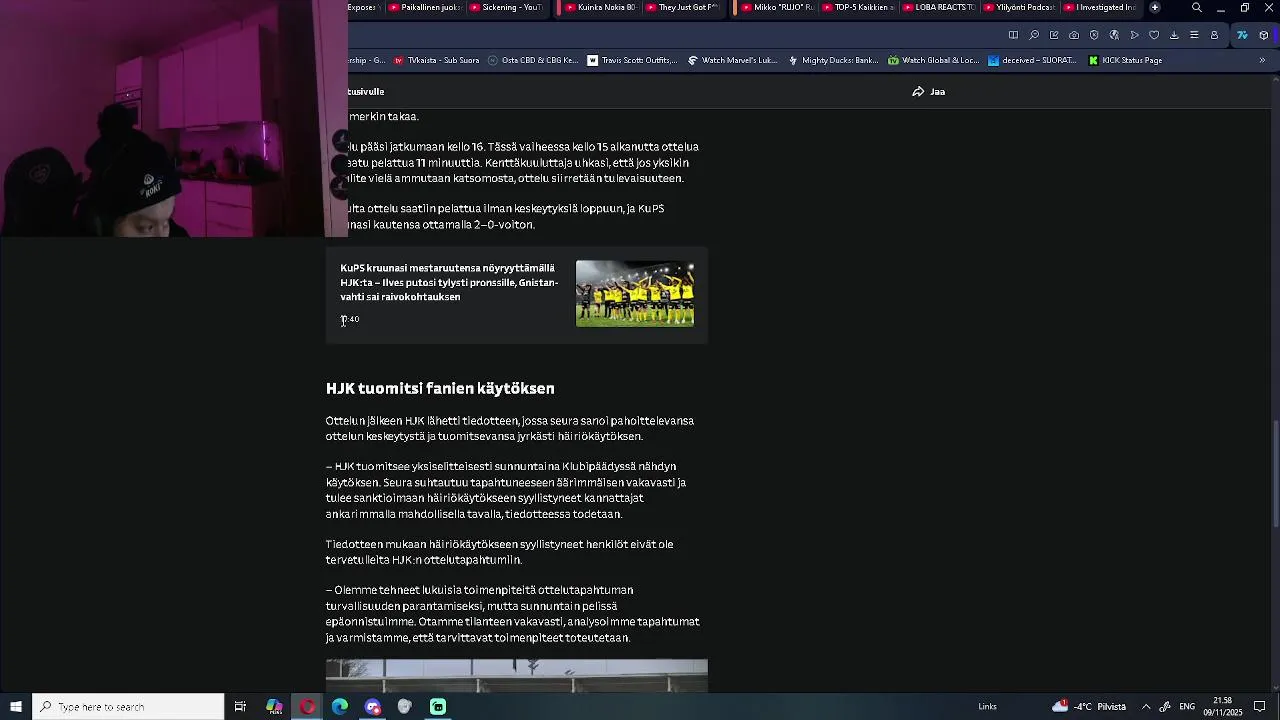Viewport: 1280px width, 720px height.
Task: Switch to the 'LOBA REACTS' tab
Action: coord(939,7)
